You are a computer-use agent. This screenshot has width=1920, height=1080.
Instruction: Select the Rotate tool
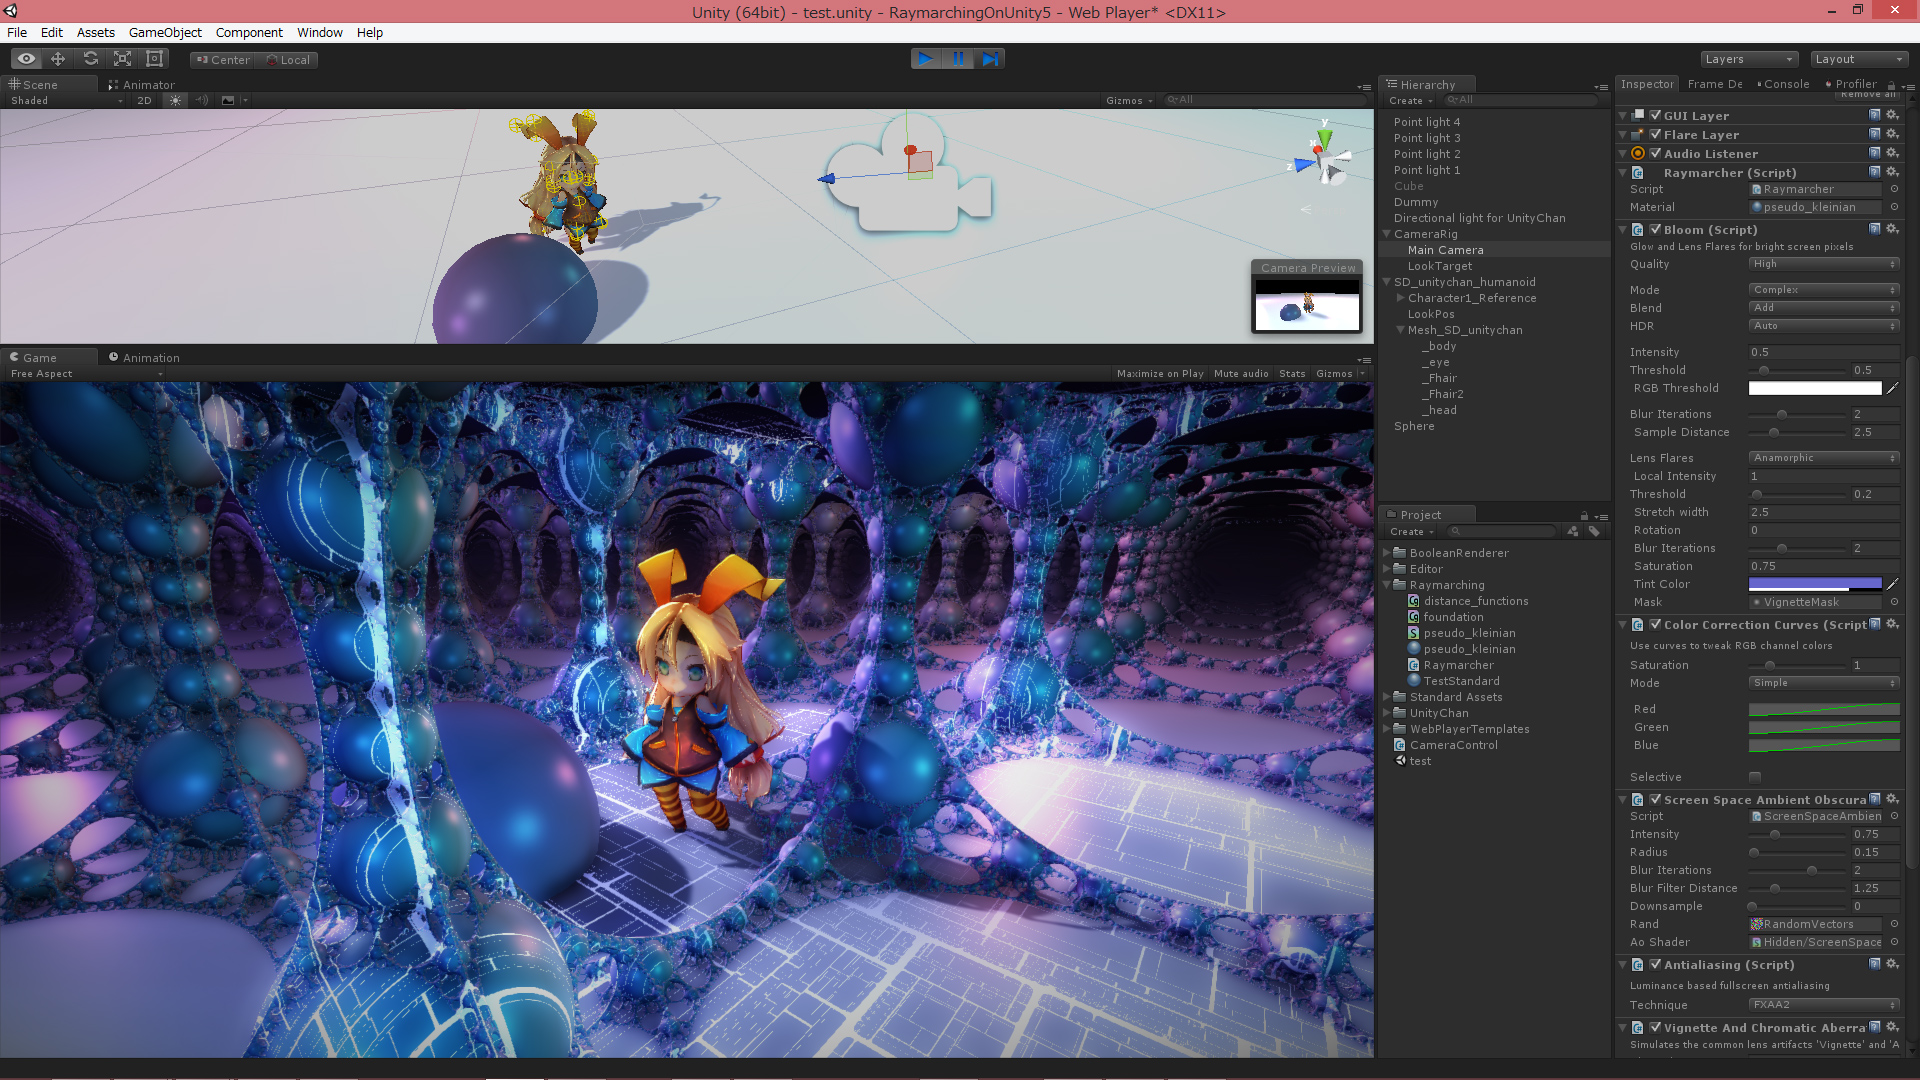click(x=90, y=59)
